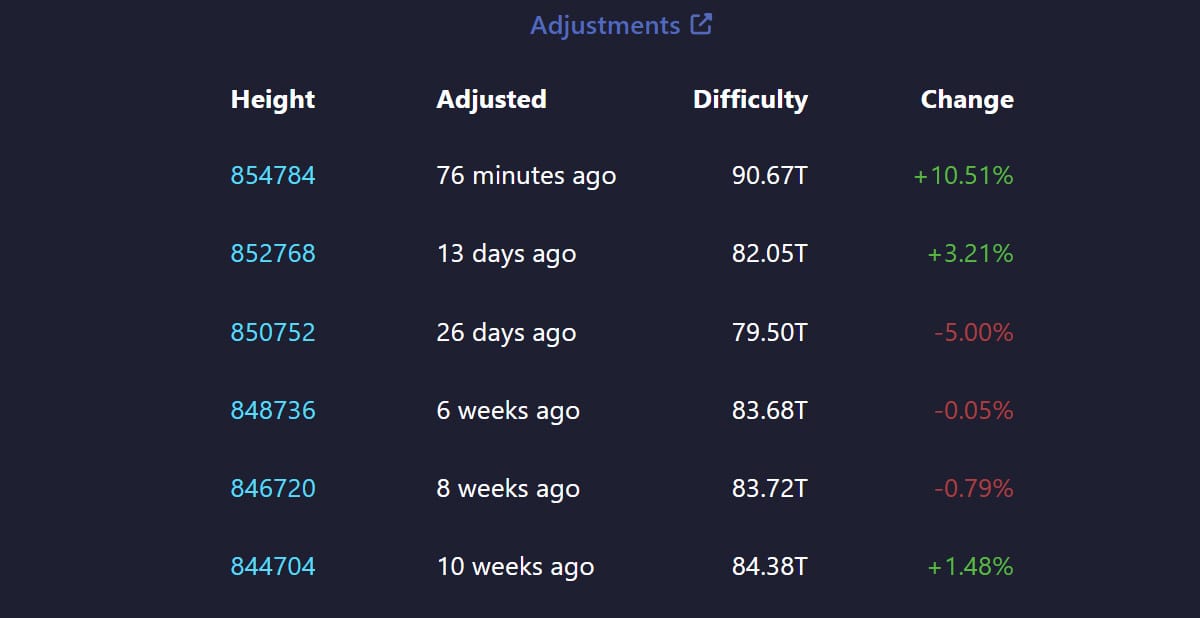Open block height 848736
This screenshot has width=1200, height=618.
[273, 410]
